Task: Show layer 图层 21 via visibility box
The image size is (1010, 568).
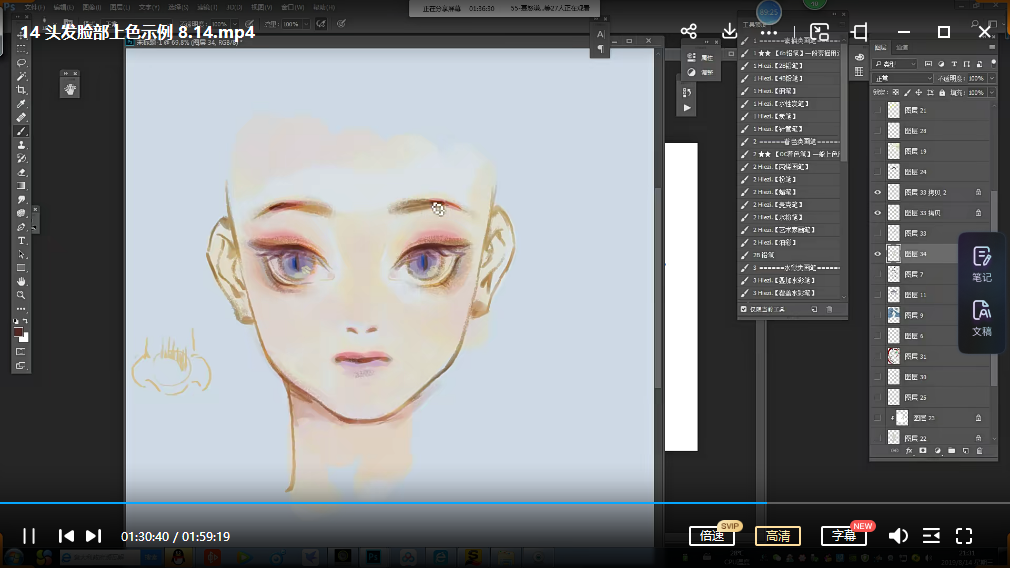Action: click(x=877, y=110)
